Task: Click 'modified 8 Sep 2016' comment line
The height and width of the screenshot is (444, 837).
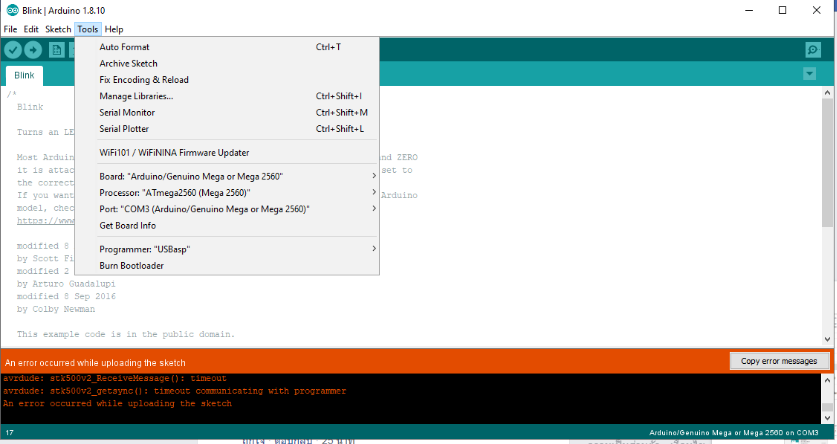Action: click(66, 296)
